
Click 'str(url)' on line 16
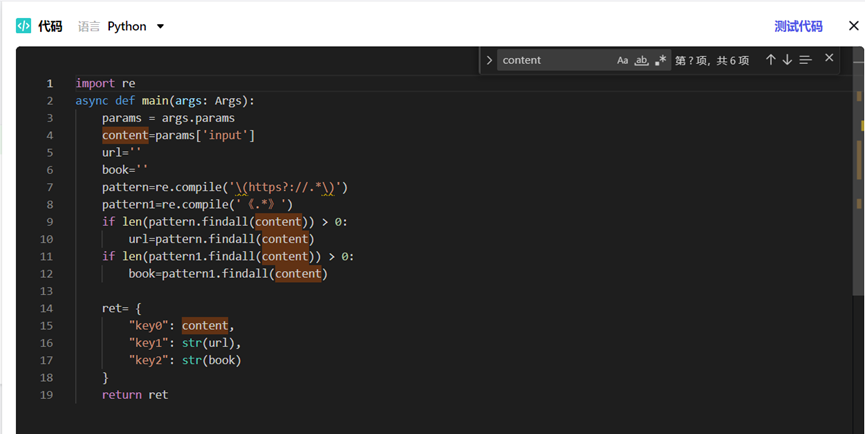208,342
